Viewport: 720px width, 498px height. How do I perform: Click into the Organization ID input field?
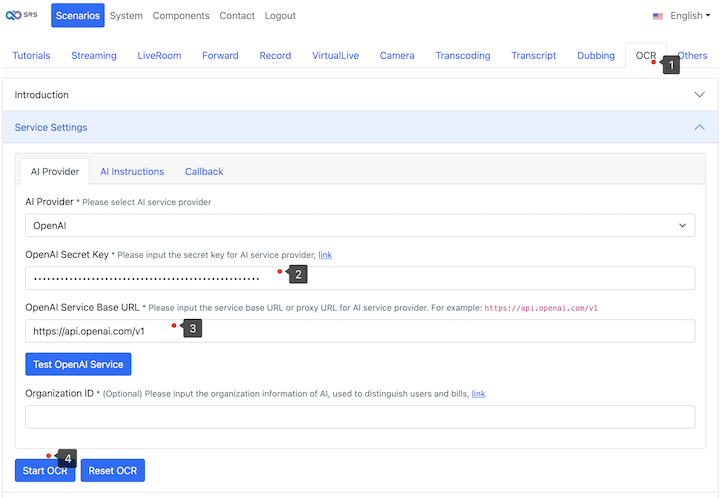360,417
